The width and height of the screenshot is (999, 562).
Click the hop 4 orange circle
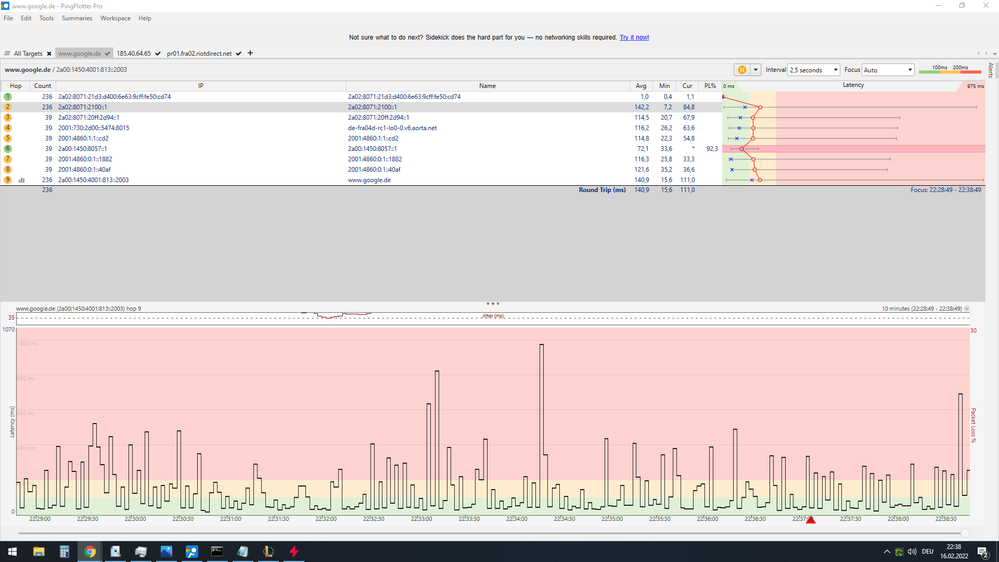(x=8, y=128)
